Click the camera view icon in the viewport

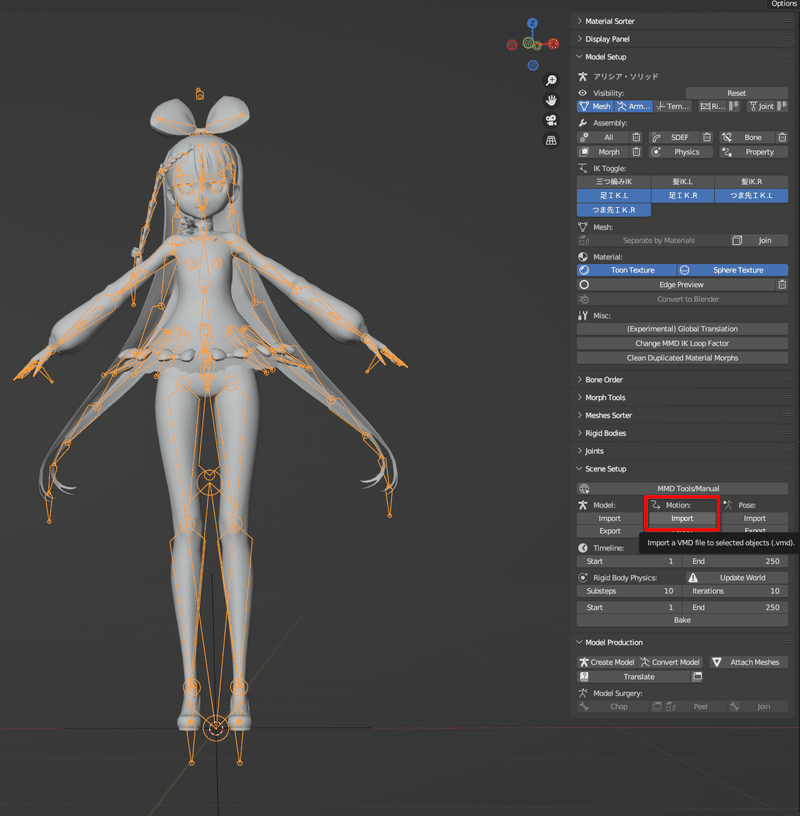[x=551, y=120]
